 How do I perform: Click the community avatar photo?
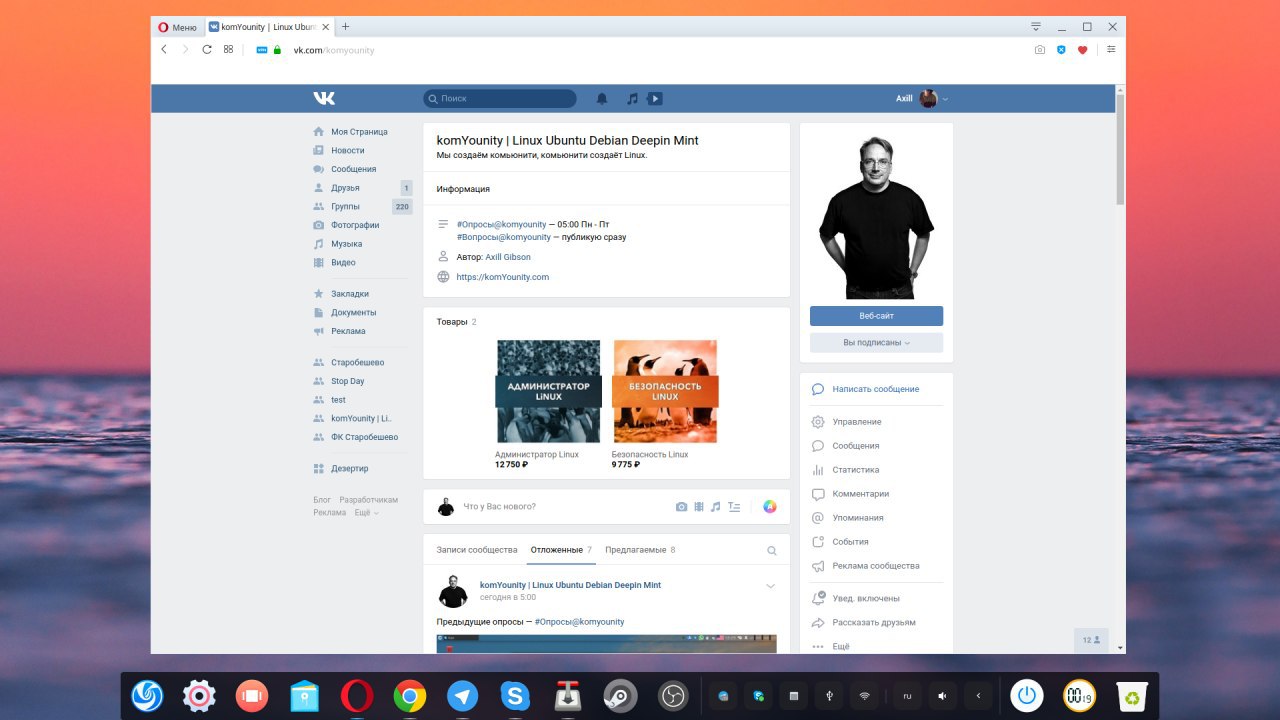coord(876,216)
